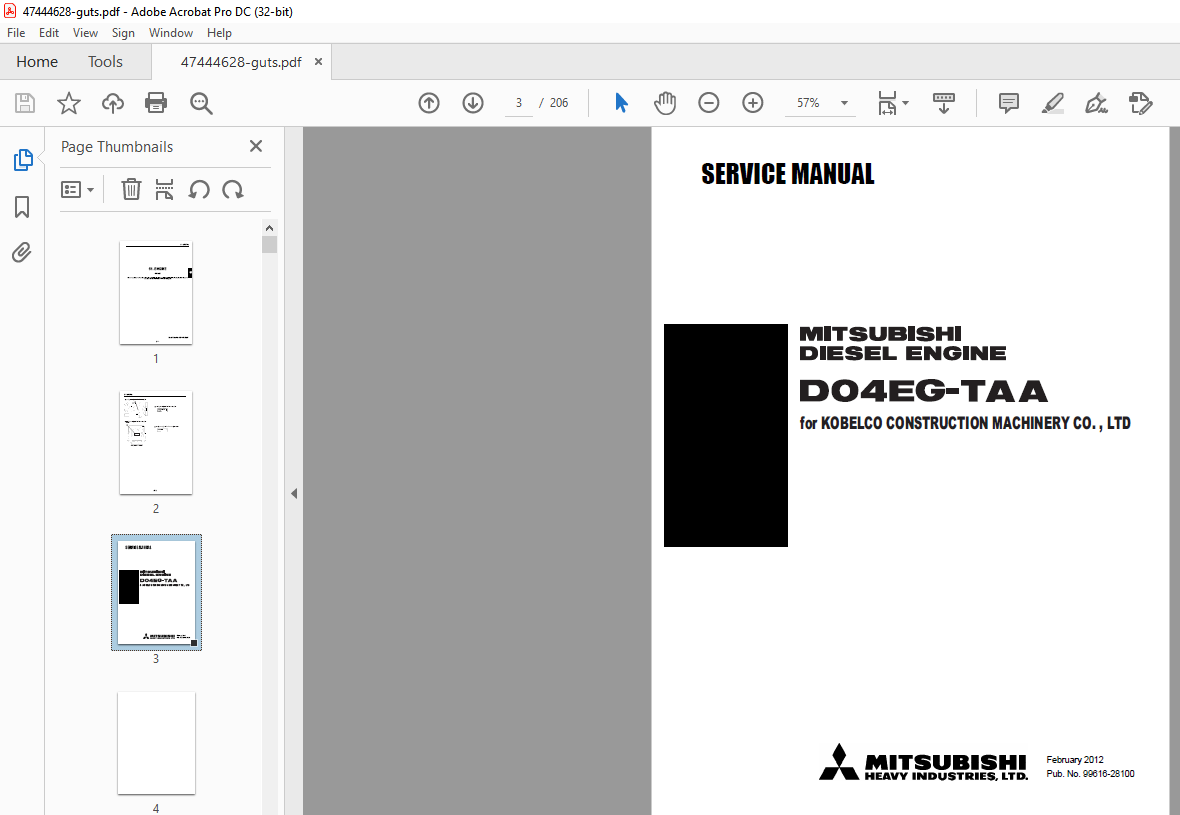
Task: Open the Attachments paperclip panel
Action: tap(22, 252)
